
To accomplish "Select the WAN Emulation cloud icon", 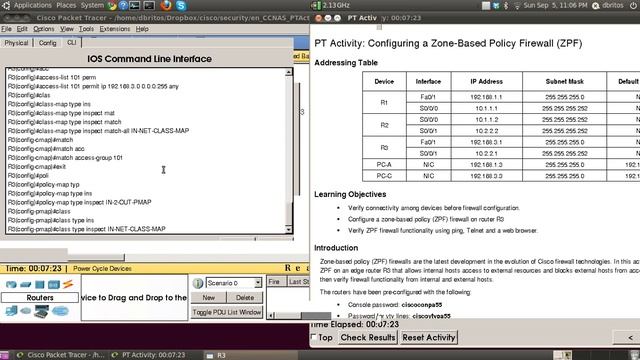I will (25, 311).
